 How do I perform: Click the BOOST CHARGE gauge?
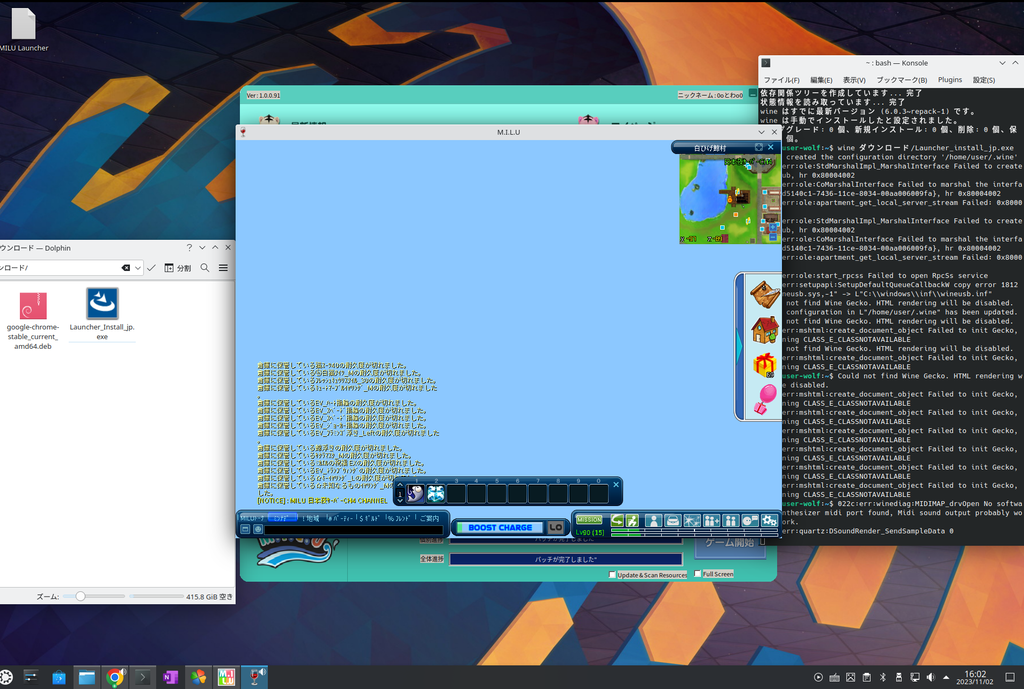click(x=500, y=527)
